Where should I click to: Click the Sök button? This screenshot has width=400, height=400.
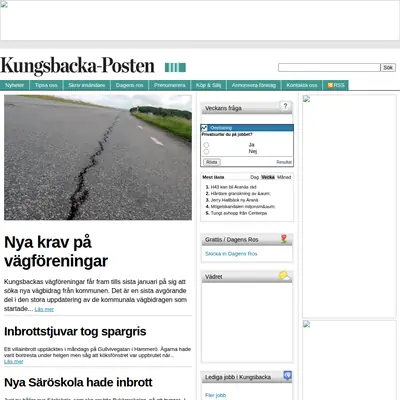click(388, 68)
